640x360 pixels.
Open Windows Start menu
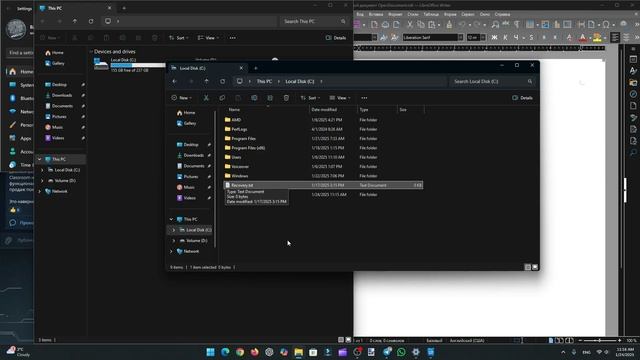[x=210, y=352]
